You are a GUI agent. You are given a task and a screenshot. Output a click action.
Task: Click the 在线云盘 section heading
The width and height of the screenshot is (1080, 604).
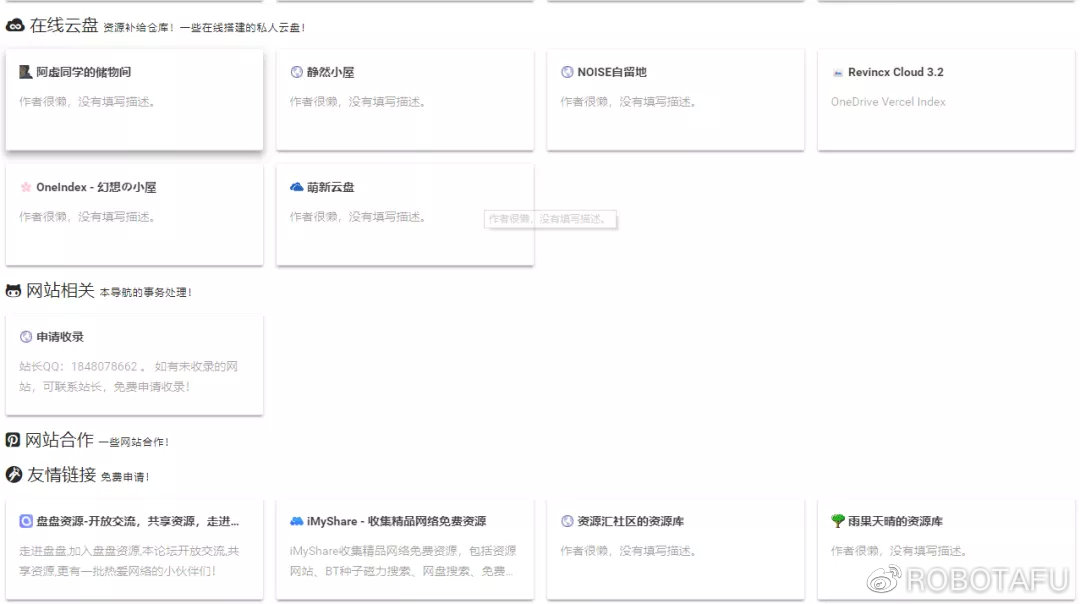pos(63,26)
